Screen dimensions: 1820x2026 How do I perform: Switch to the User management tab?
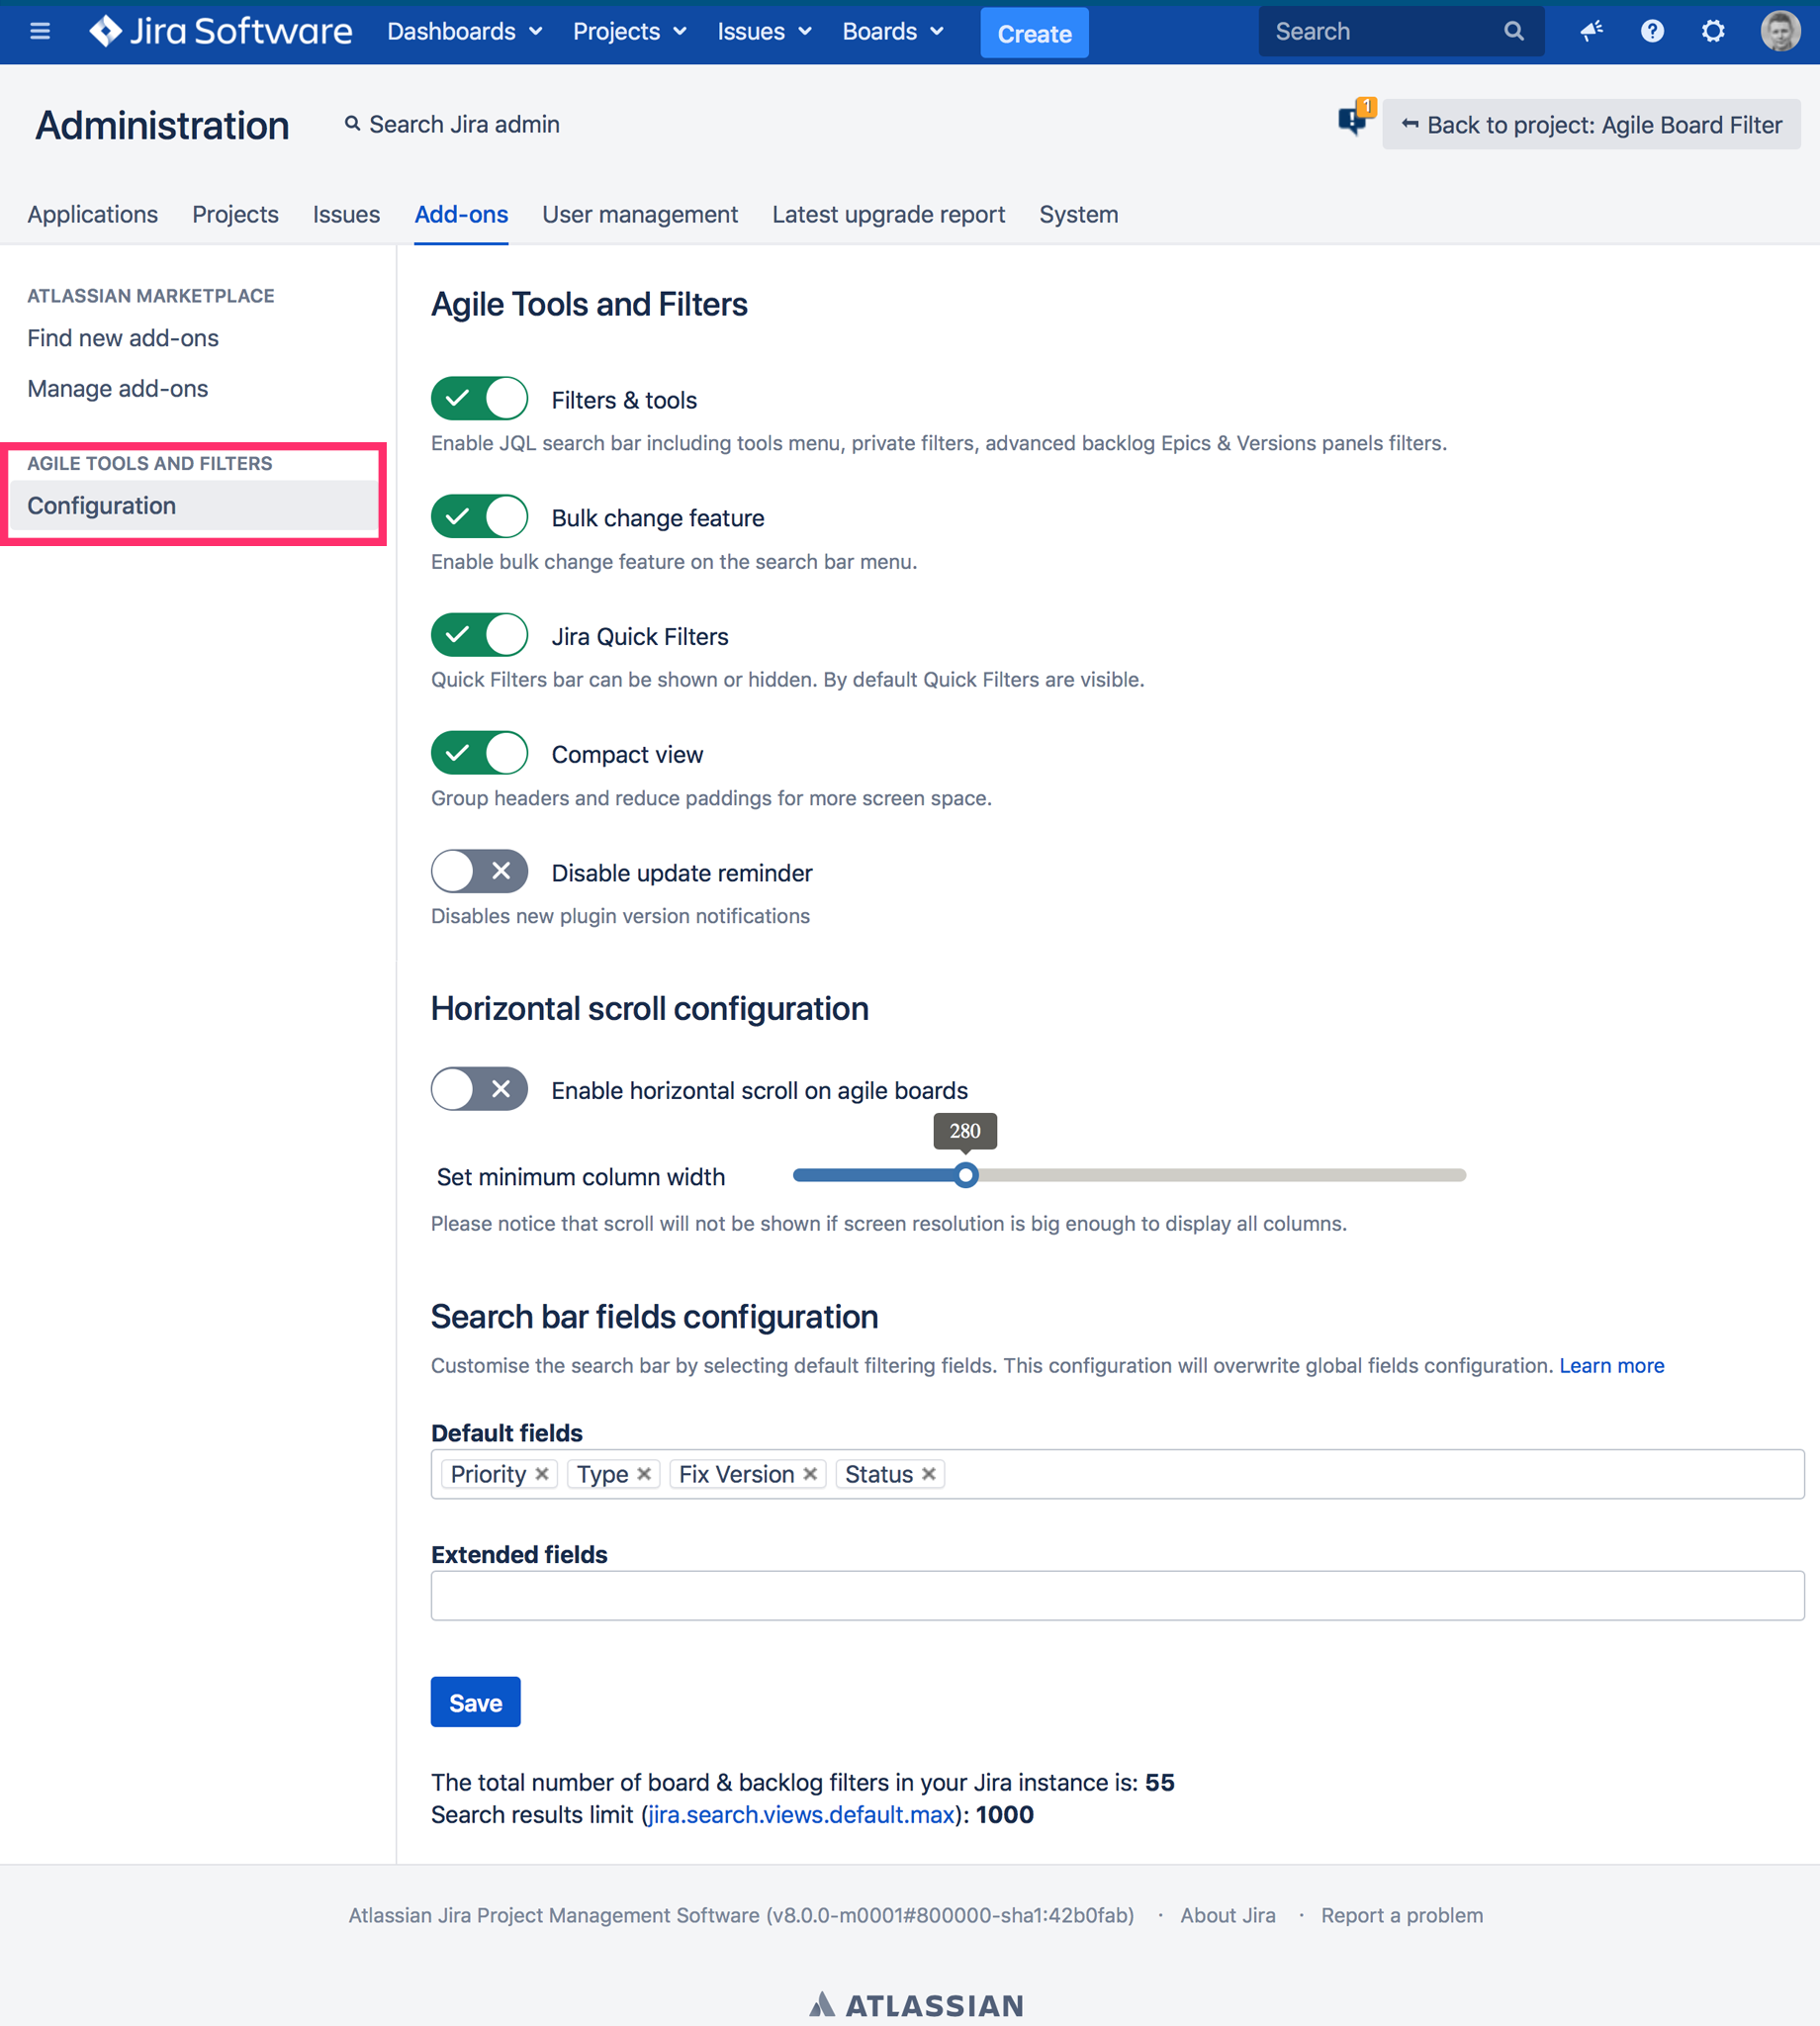click(639, 214)
